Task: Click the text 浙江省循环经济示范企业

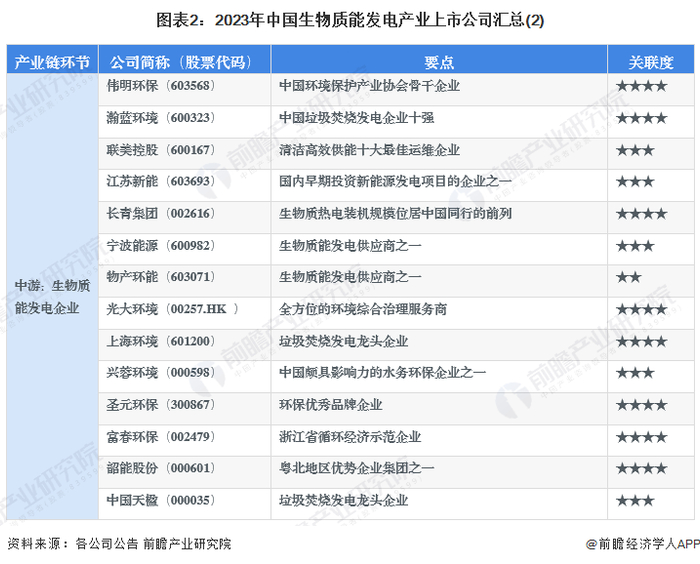Action: pyautogui.click(x=350, y=437)
